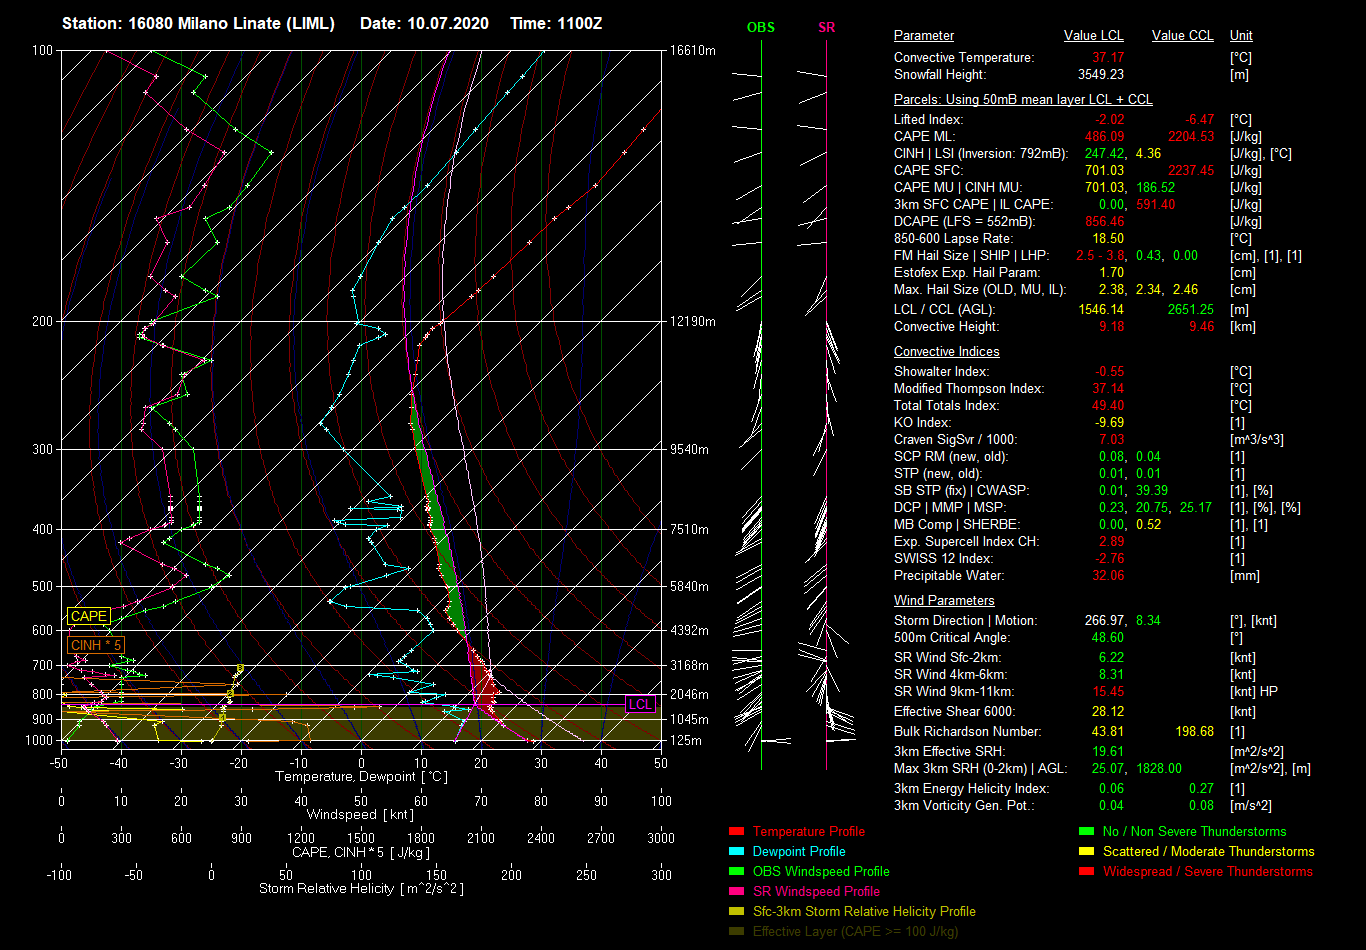1366x950 pixels.
Task: Click the red Widespread / Severe Thunderstorms swatch
Action: click(1086, 871)
